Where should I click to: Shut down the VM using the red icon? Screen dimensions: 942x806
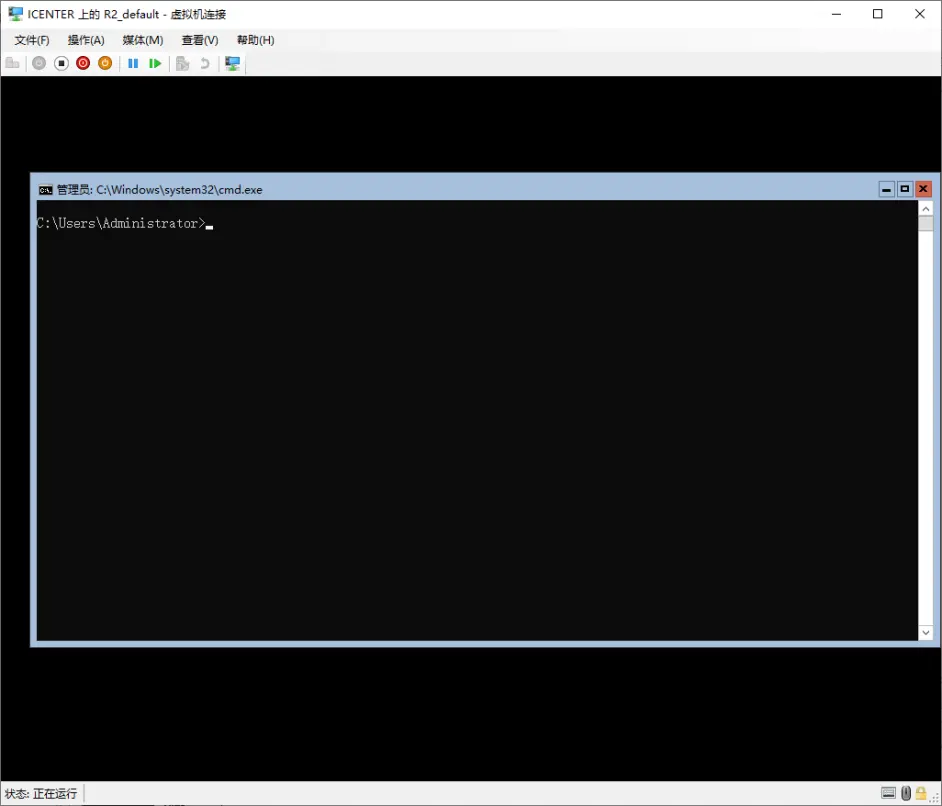[83, 63]
